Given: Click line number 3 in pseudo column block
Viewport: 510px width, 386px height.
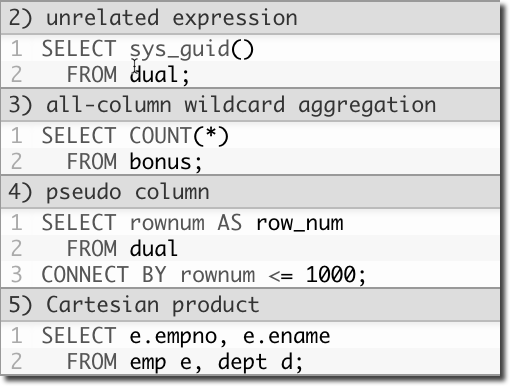Looking at the screenshot, I should (x=17, y=275).
